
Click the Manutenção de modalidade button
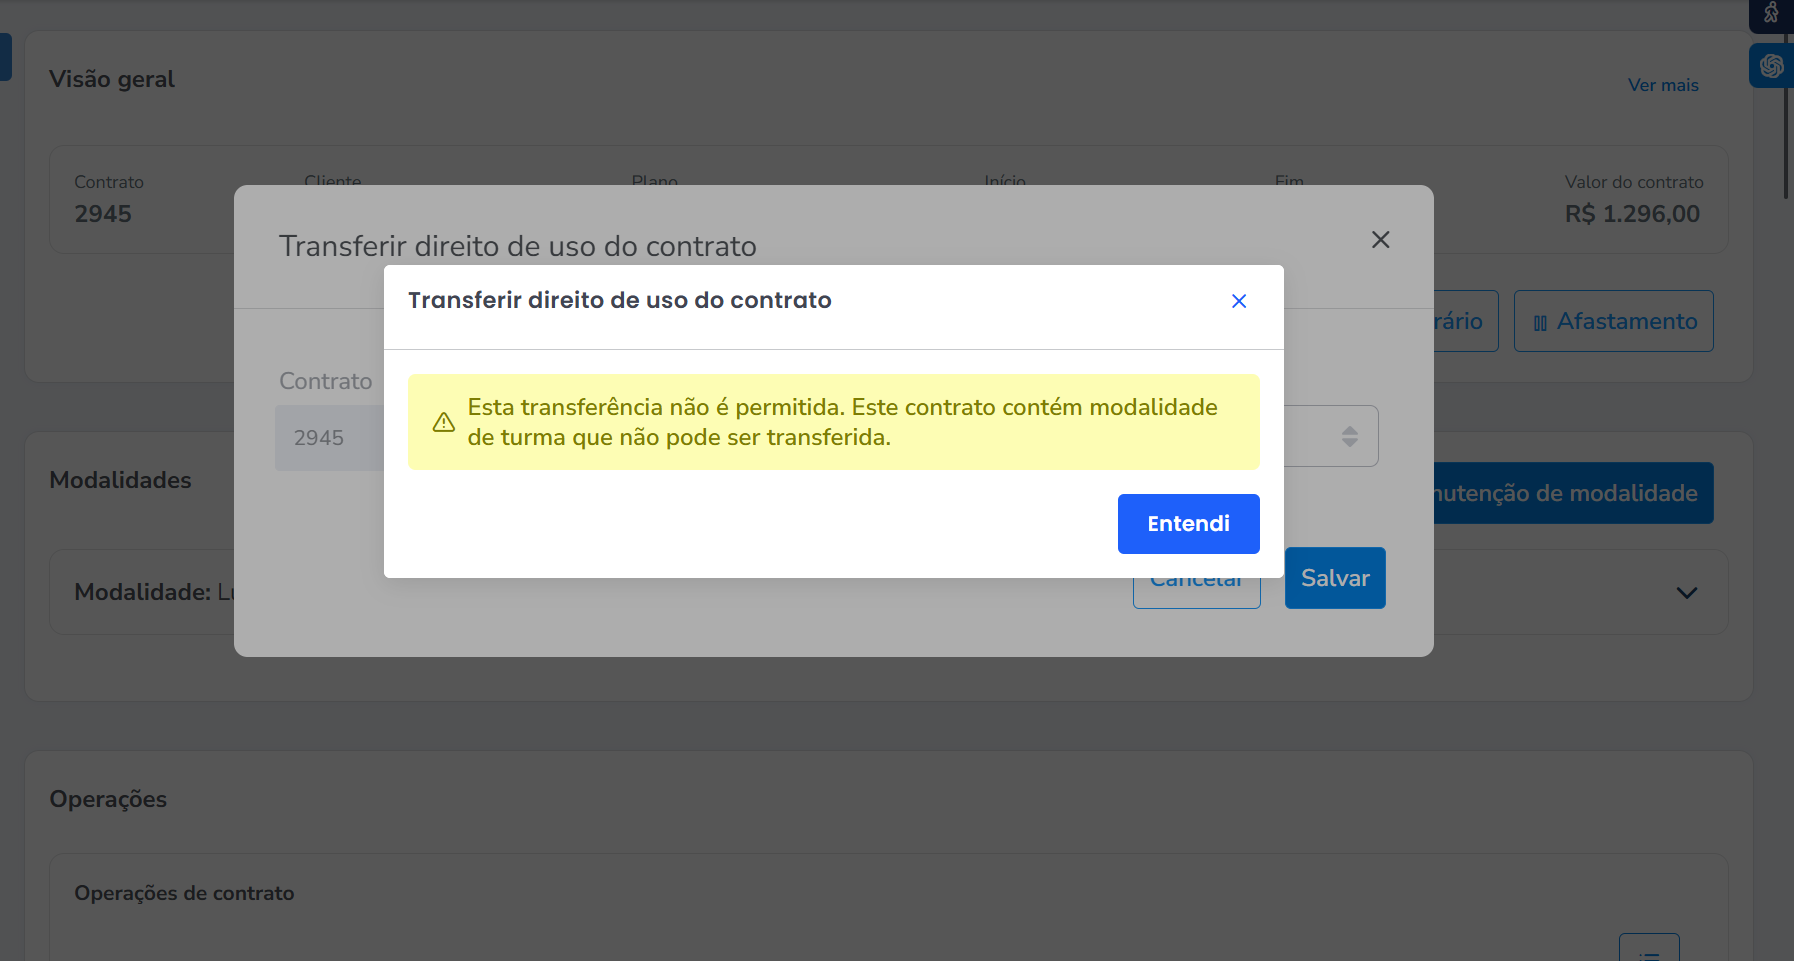pos(1572,493)
